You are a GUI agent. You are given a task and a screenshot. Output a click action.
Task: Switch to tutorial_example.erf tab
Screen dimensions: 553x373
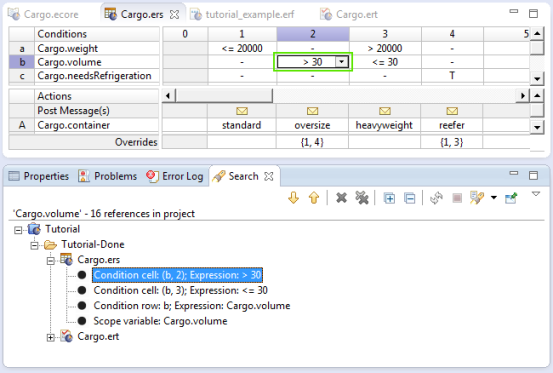(x=242, y=14)
